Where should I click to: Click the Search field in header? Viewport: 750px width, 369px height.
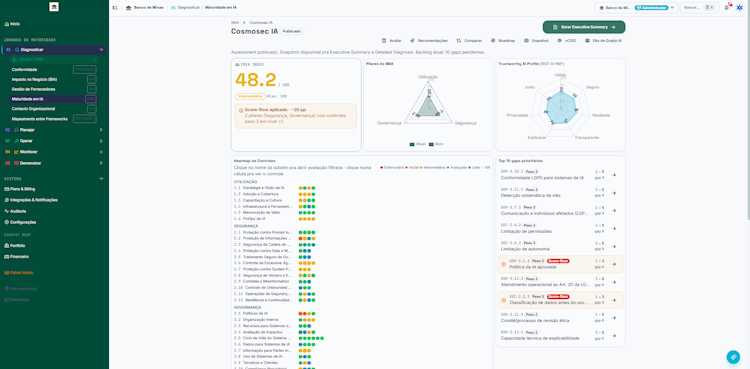(x=699, y=8)
